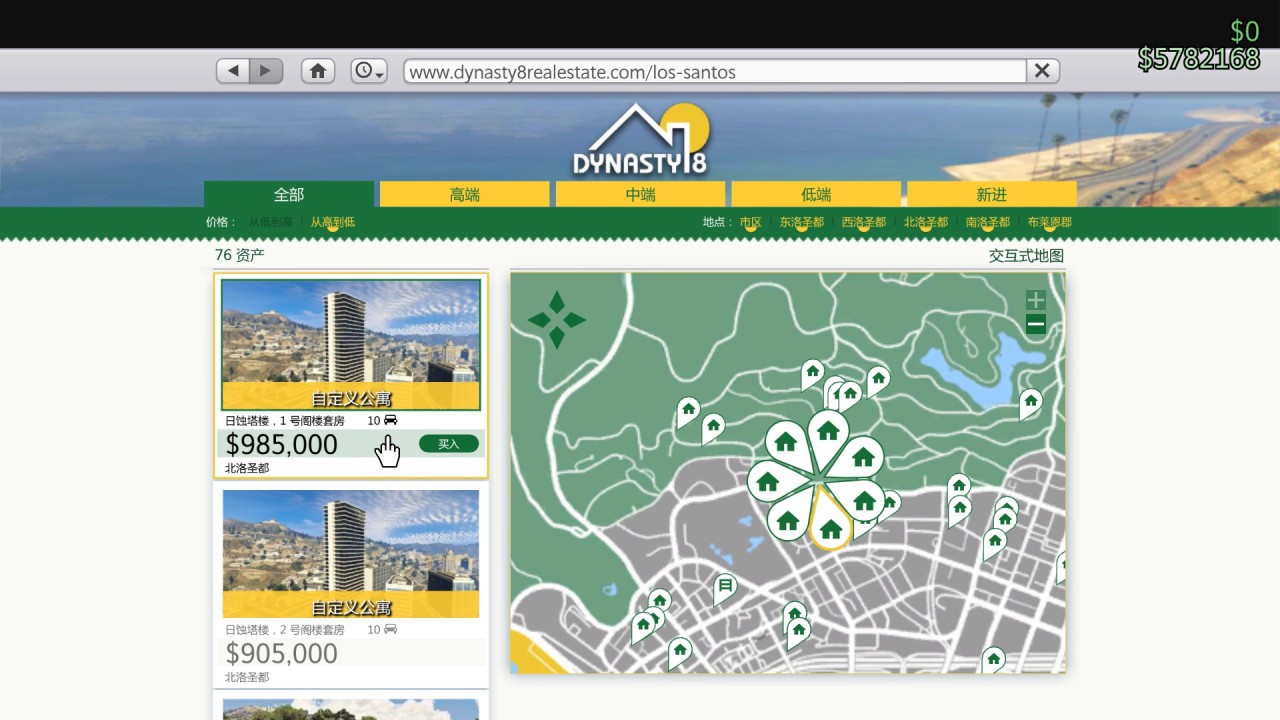
Task: Click the car capacity icon on the $905,000 listing
Action: pyautogui.click(x=390, y=629)
